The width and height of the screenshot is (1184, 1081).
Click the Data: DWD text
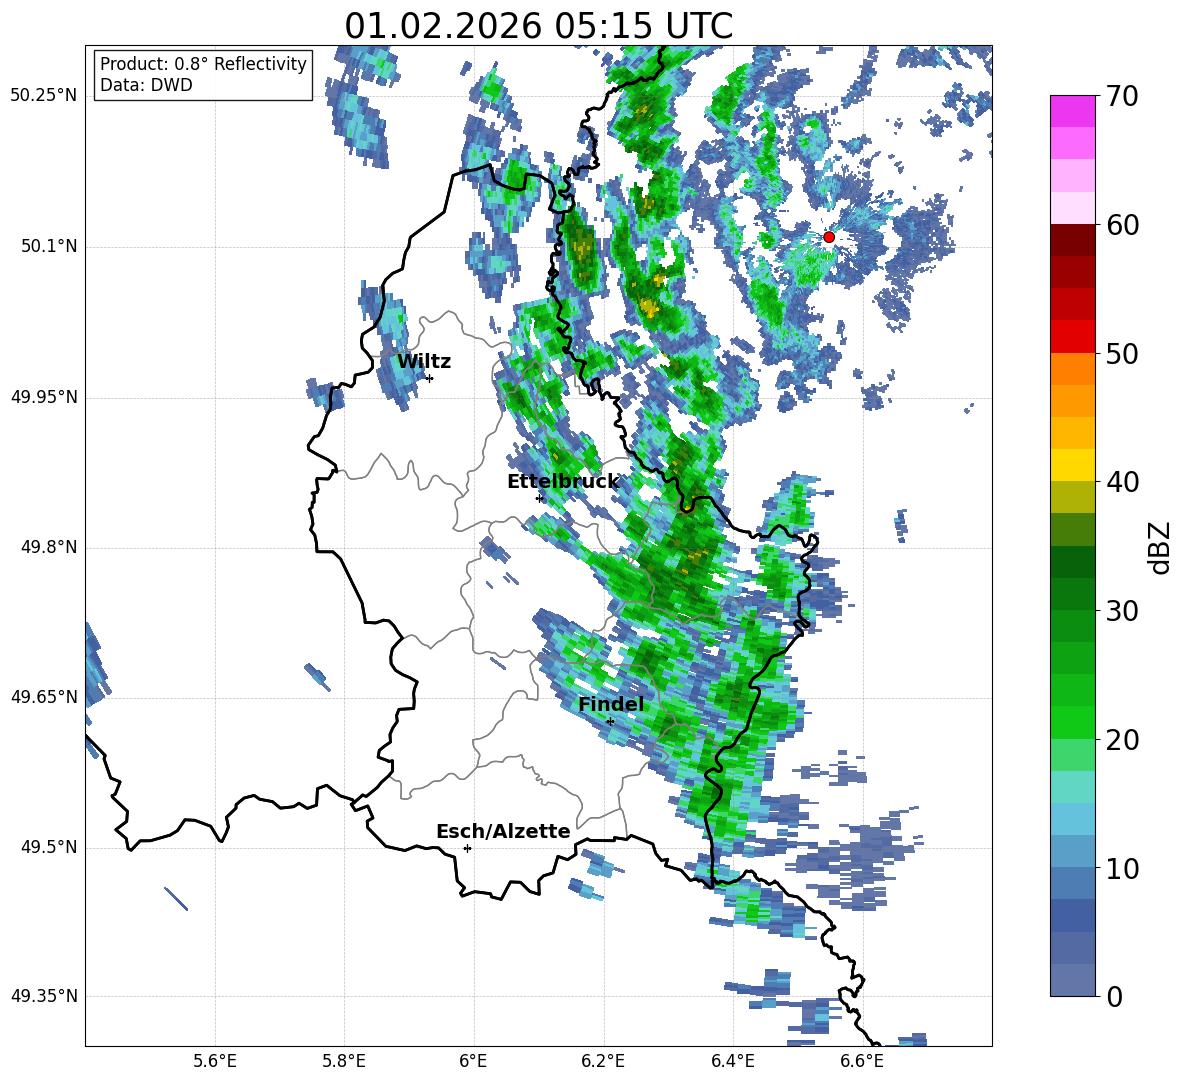[x=146, y=85]
